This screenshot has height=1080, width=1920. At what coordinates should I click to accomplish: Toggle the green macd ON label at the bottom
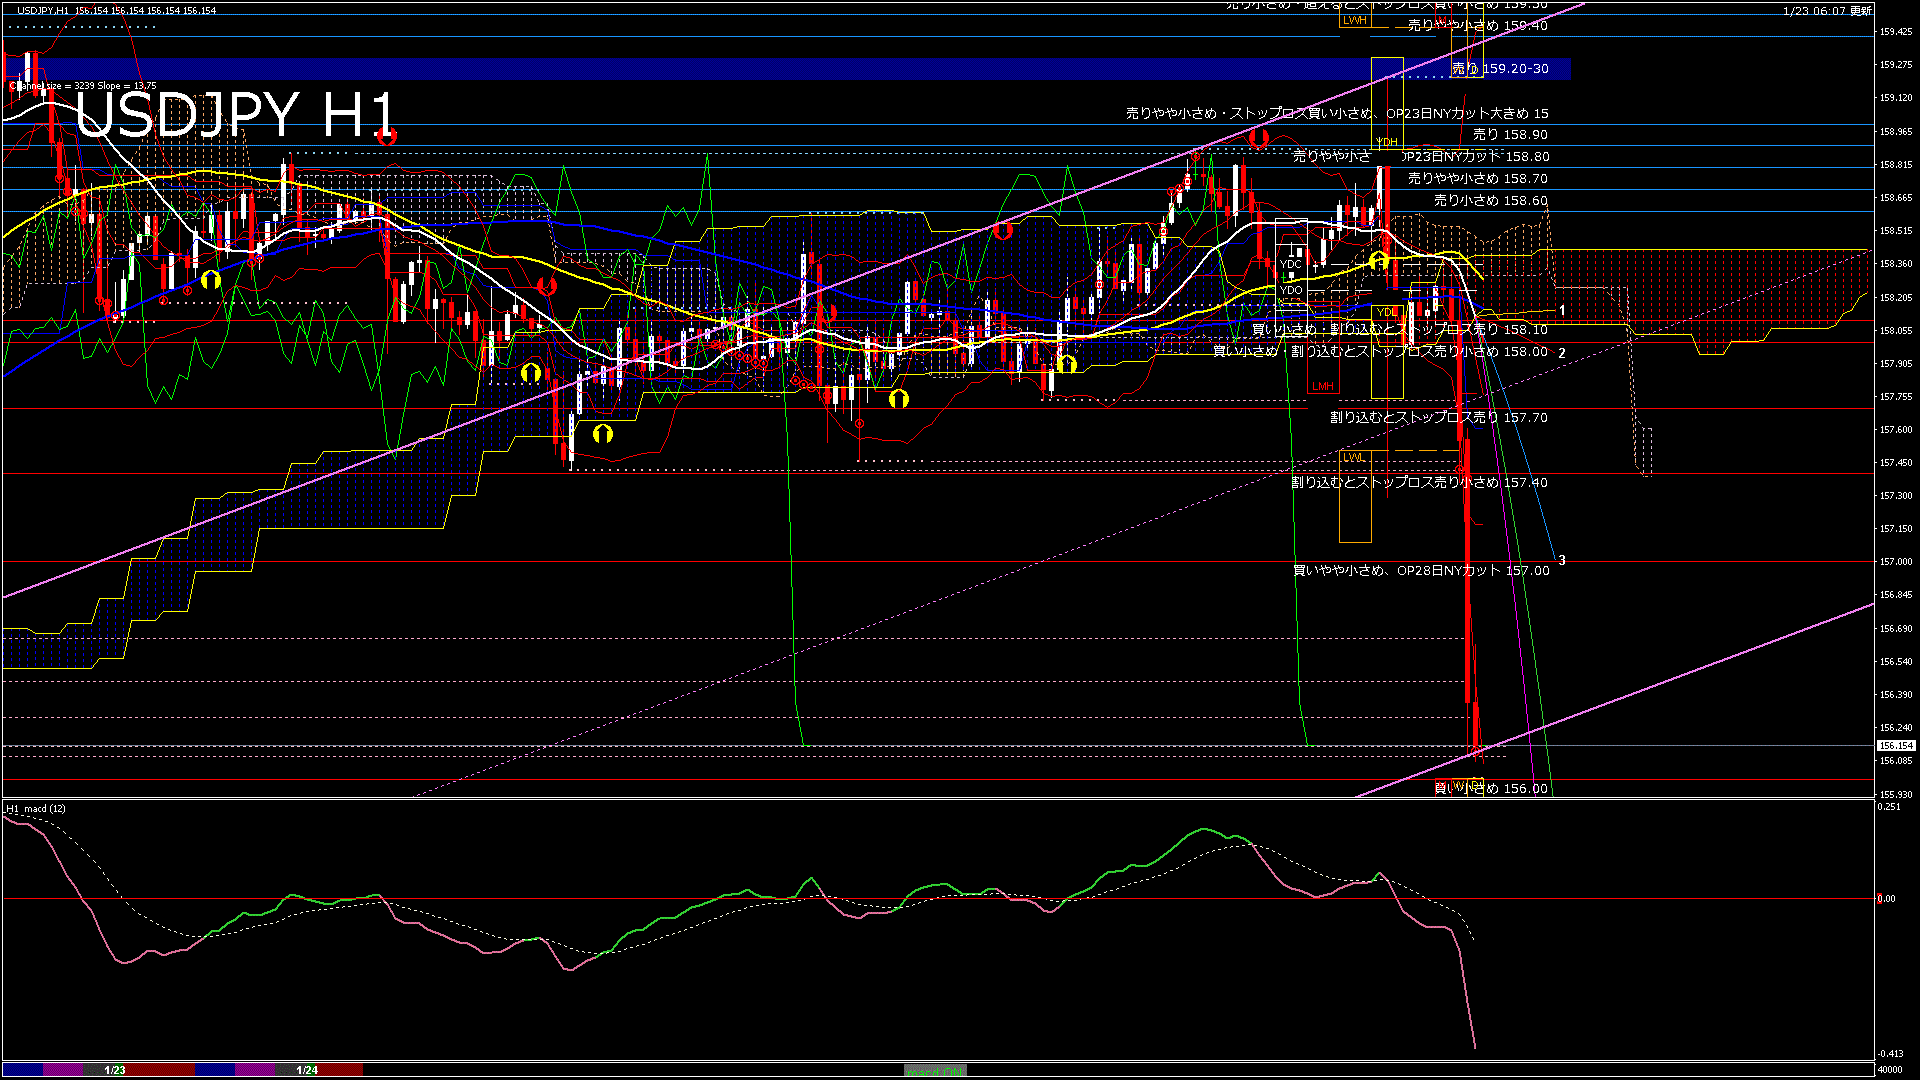pos(935,1071)
